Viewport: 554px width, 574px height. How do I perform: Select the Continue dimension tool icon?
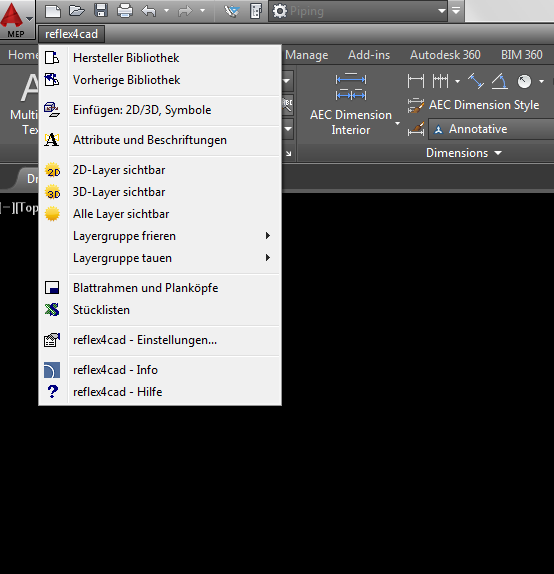[x=440, y=81]
